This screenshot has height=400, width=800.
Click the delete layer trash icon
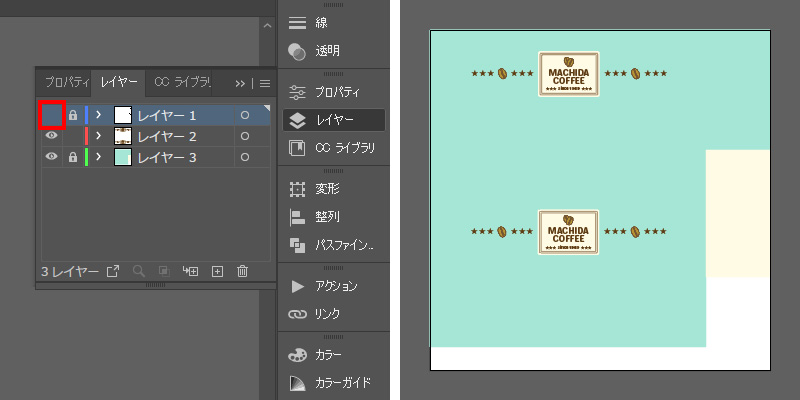(x=242, y=271)
